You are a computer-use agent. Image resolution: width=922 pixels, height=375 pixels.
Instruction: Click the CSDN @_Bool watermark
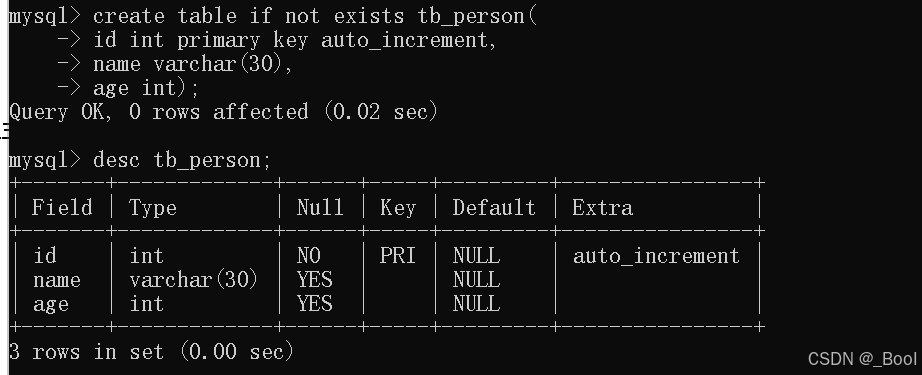click(862, 359)
